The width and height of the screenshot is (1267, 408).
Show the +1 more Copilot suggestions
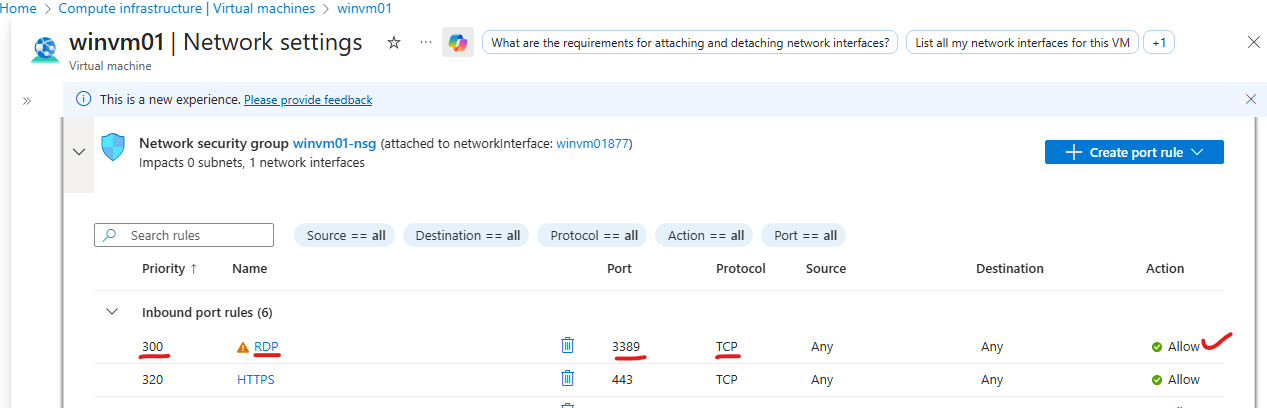[1159, 43]
